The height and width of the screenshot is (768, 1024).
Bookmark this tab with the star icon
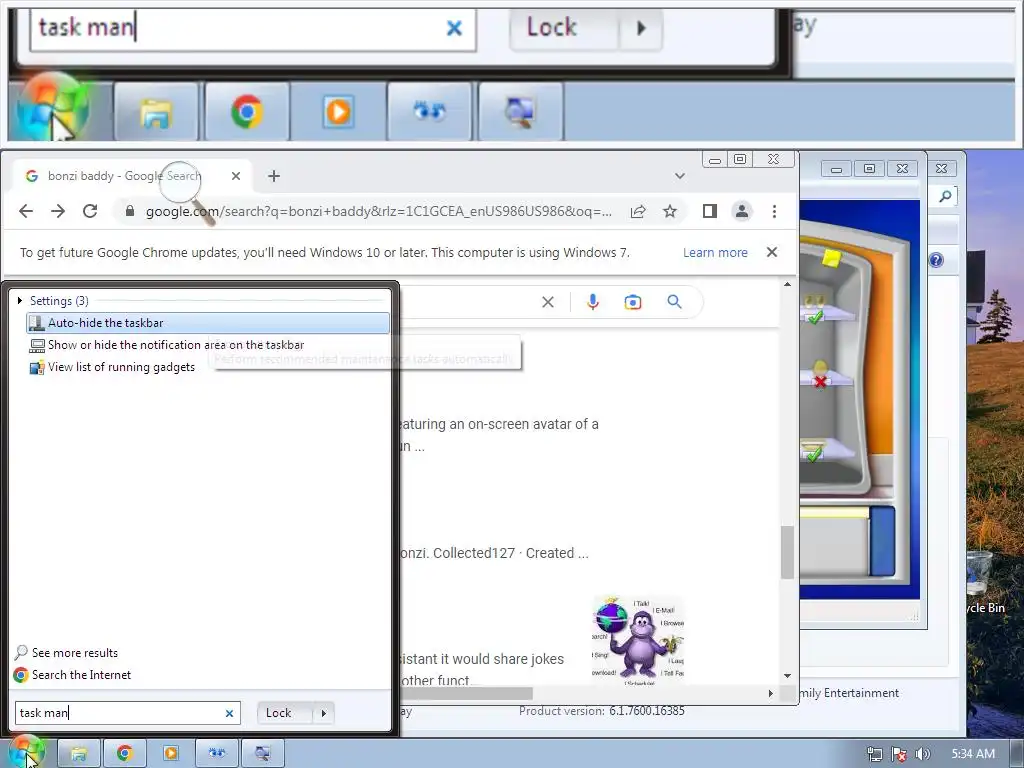670,211
